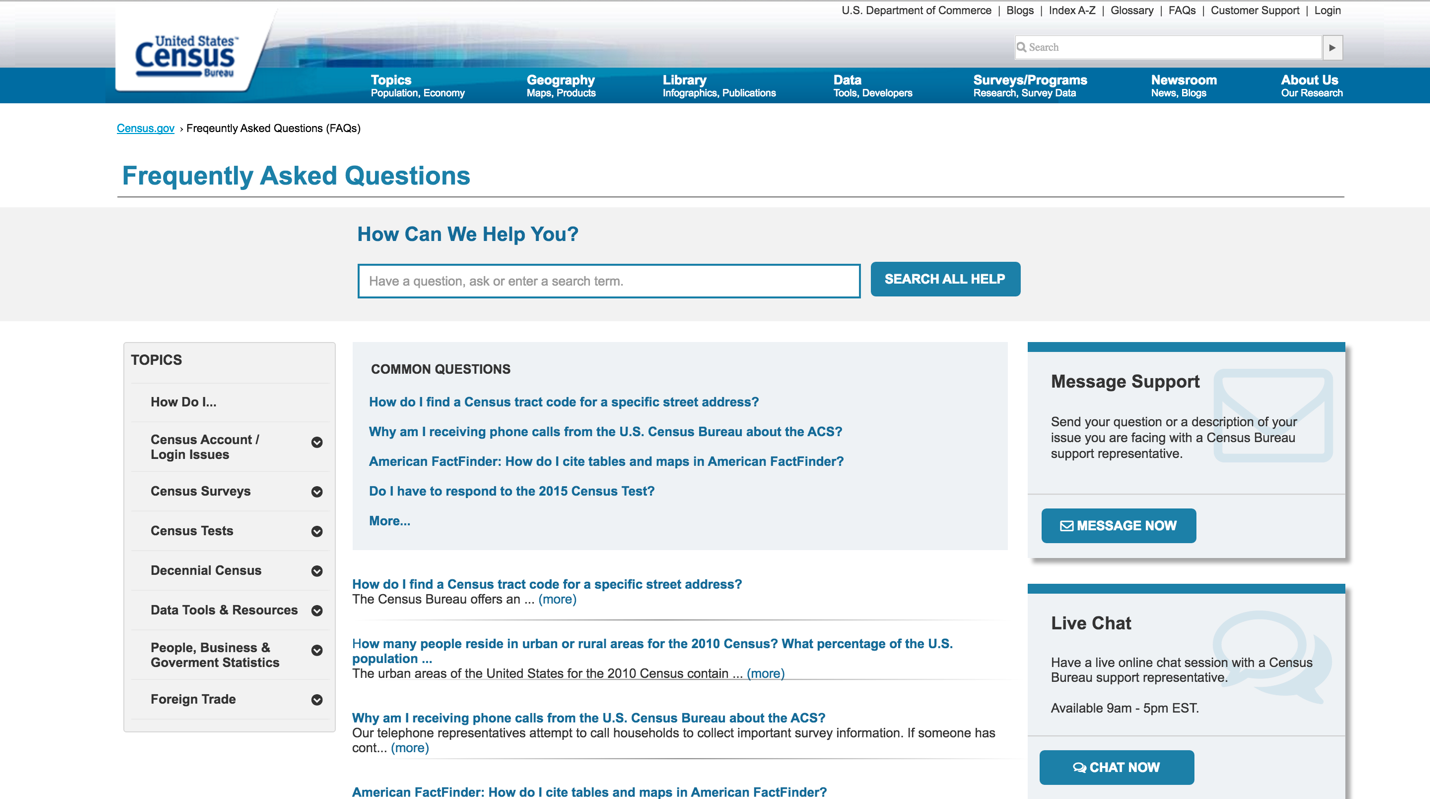Screen dimensions: 1430x799
Task: Expand the Census Tests topic chevron
Action: coord(316,532)
